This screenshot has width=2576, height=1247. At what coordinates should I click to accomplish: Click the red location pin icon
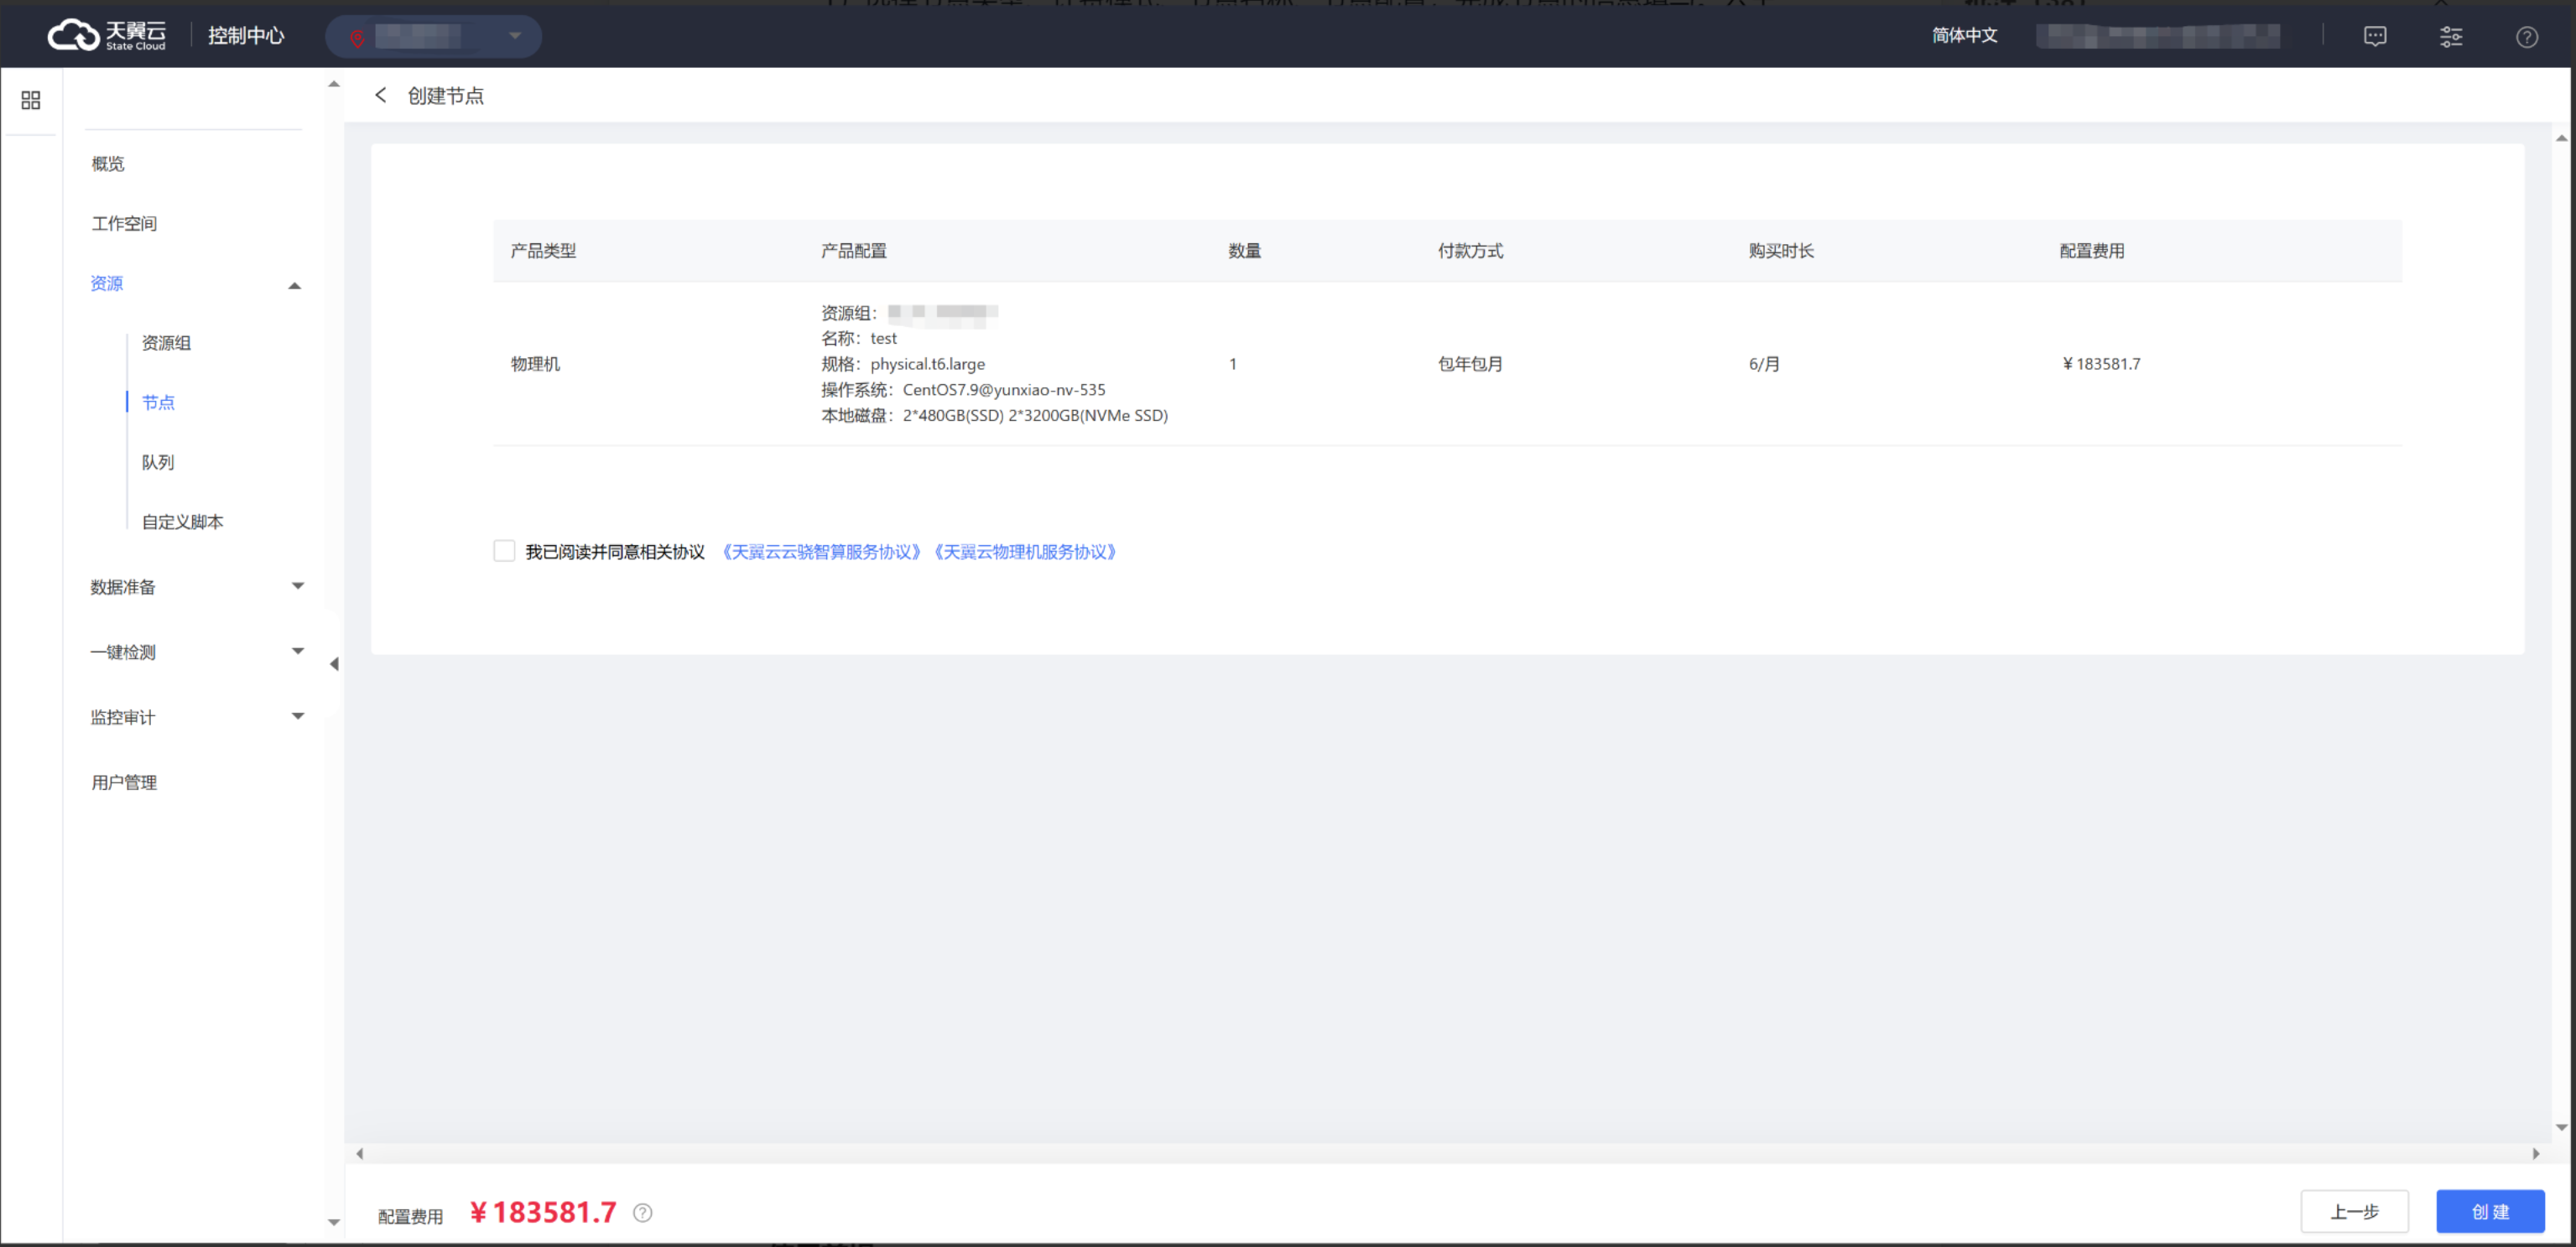(x=357, y=38)
